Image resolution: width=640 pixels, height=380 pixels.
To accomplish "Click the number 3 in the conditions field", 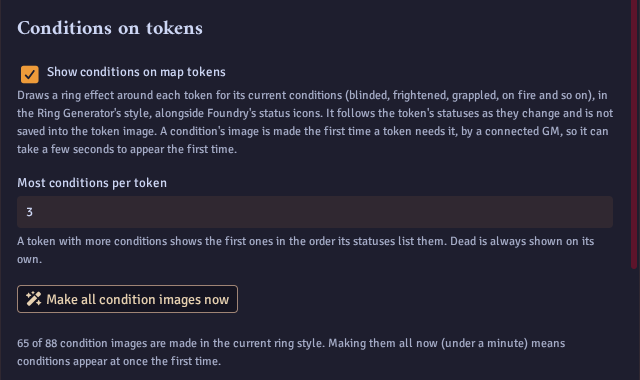I will pyautogui.click(x=29, y=212).
